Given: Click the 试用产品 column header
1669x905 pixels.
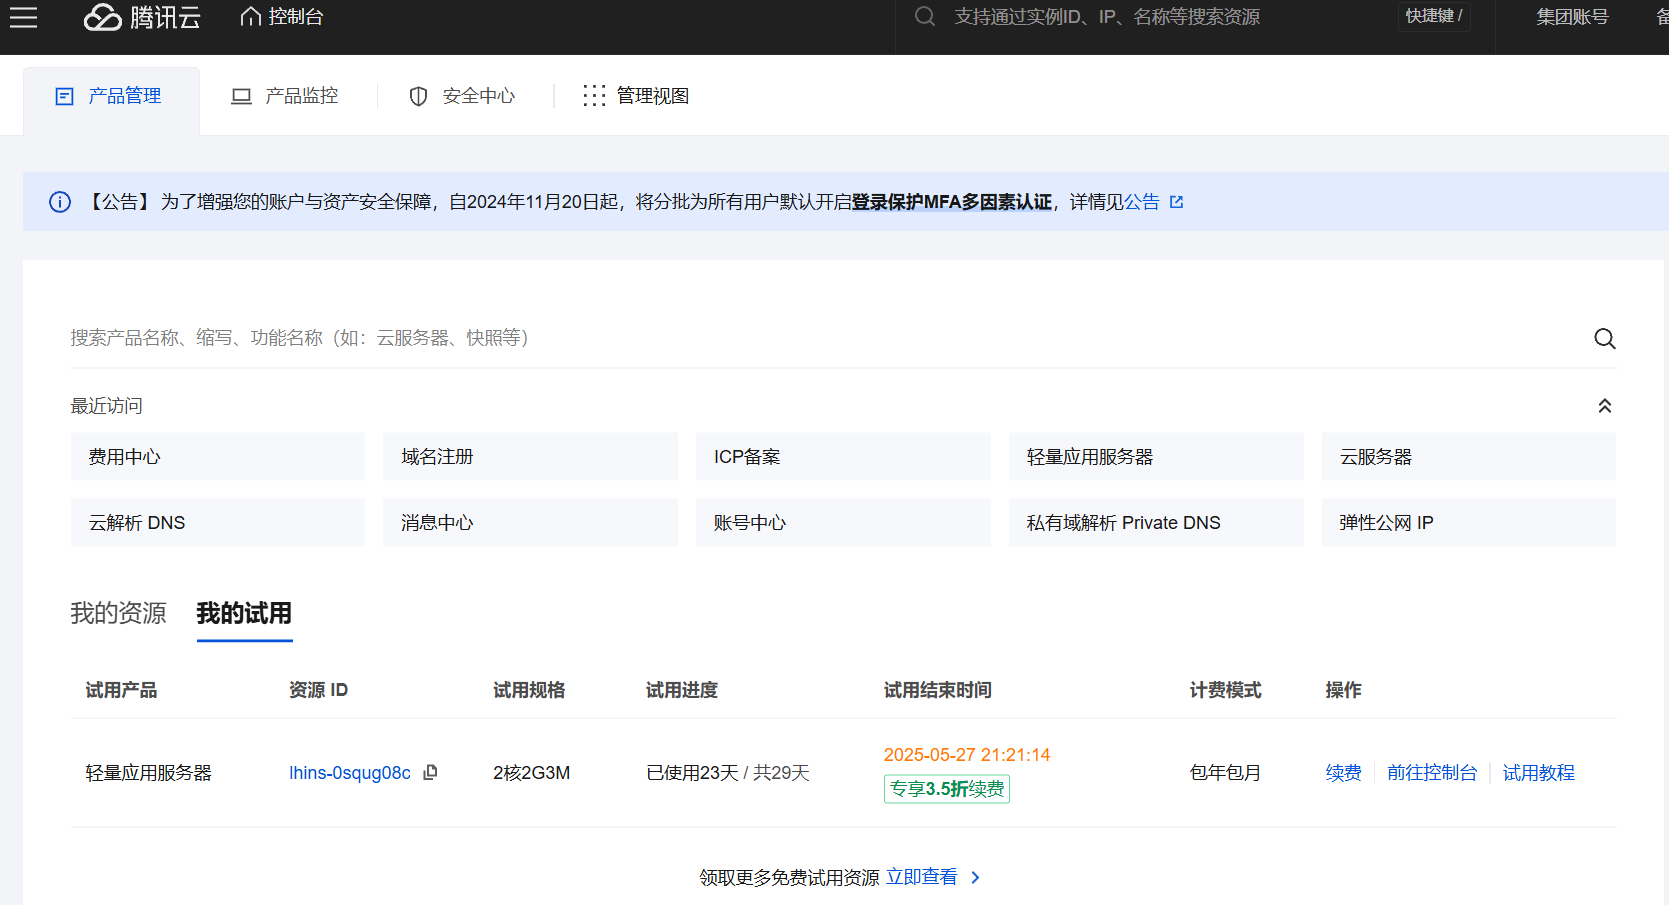Looking at the screenshot, I should point(121,690).
